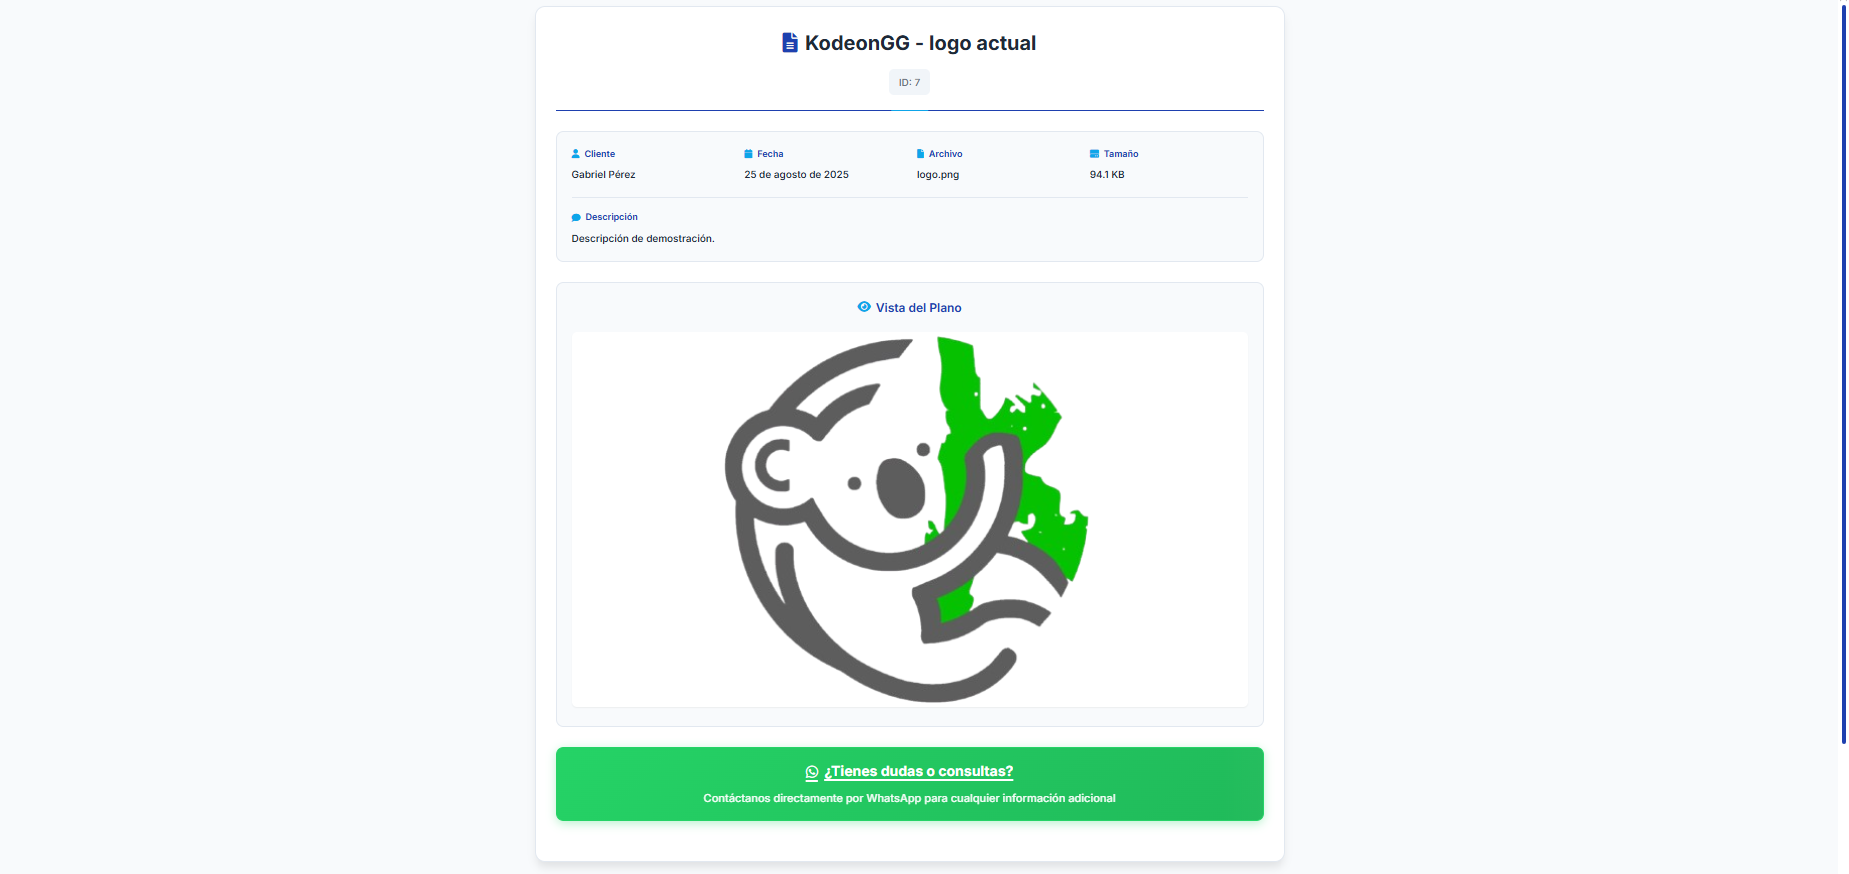Click the person icon next to Cliente

click(576, 154)
